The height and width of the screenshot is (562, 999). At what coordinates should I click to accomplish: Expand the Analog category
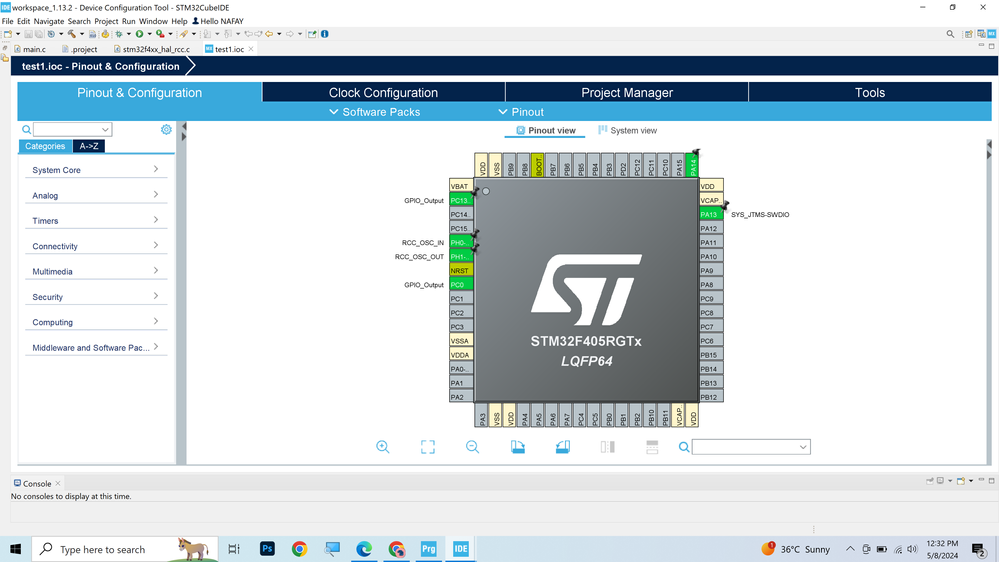[x=96, y=196]
